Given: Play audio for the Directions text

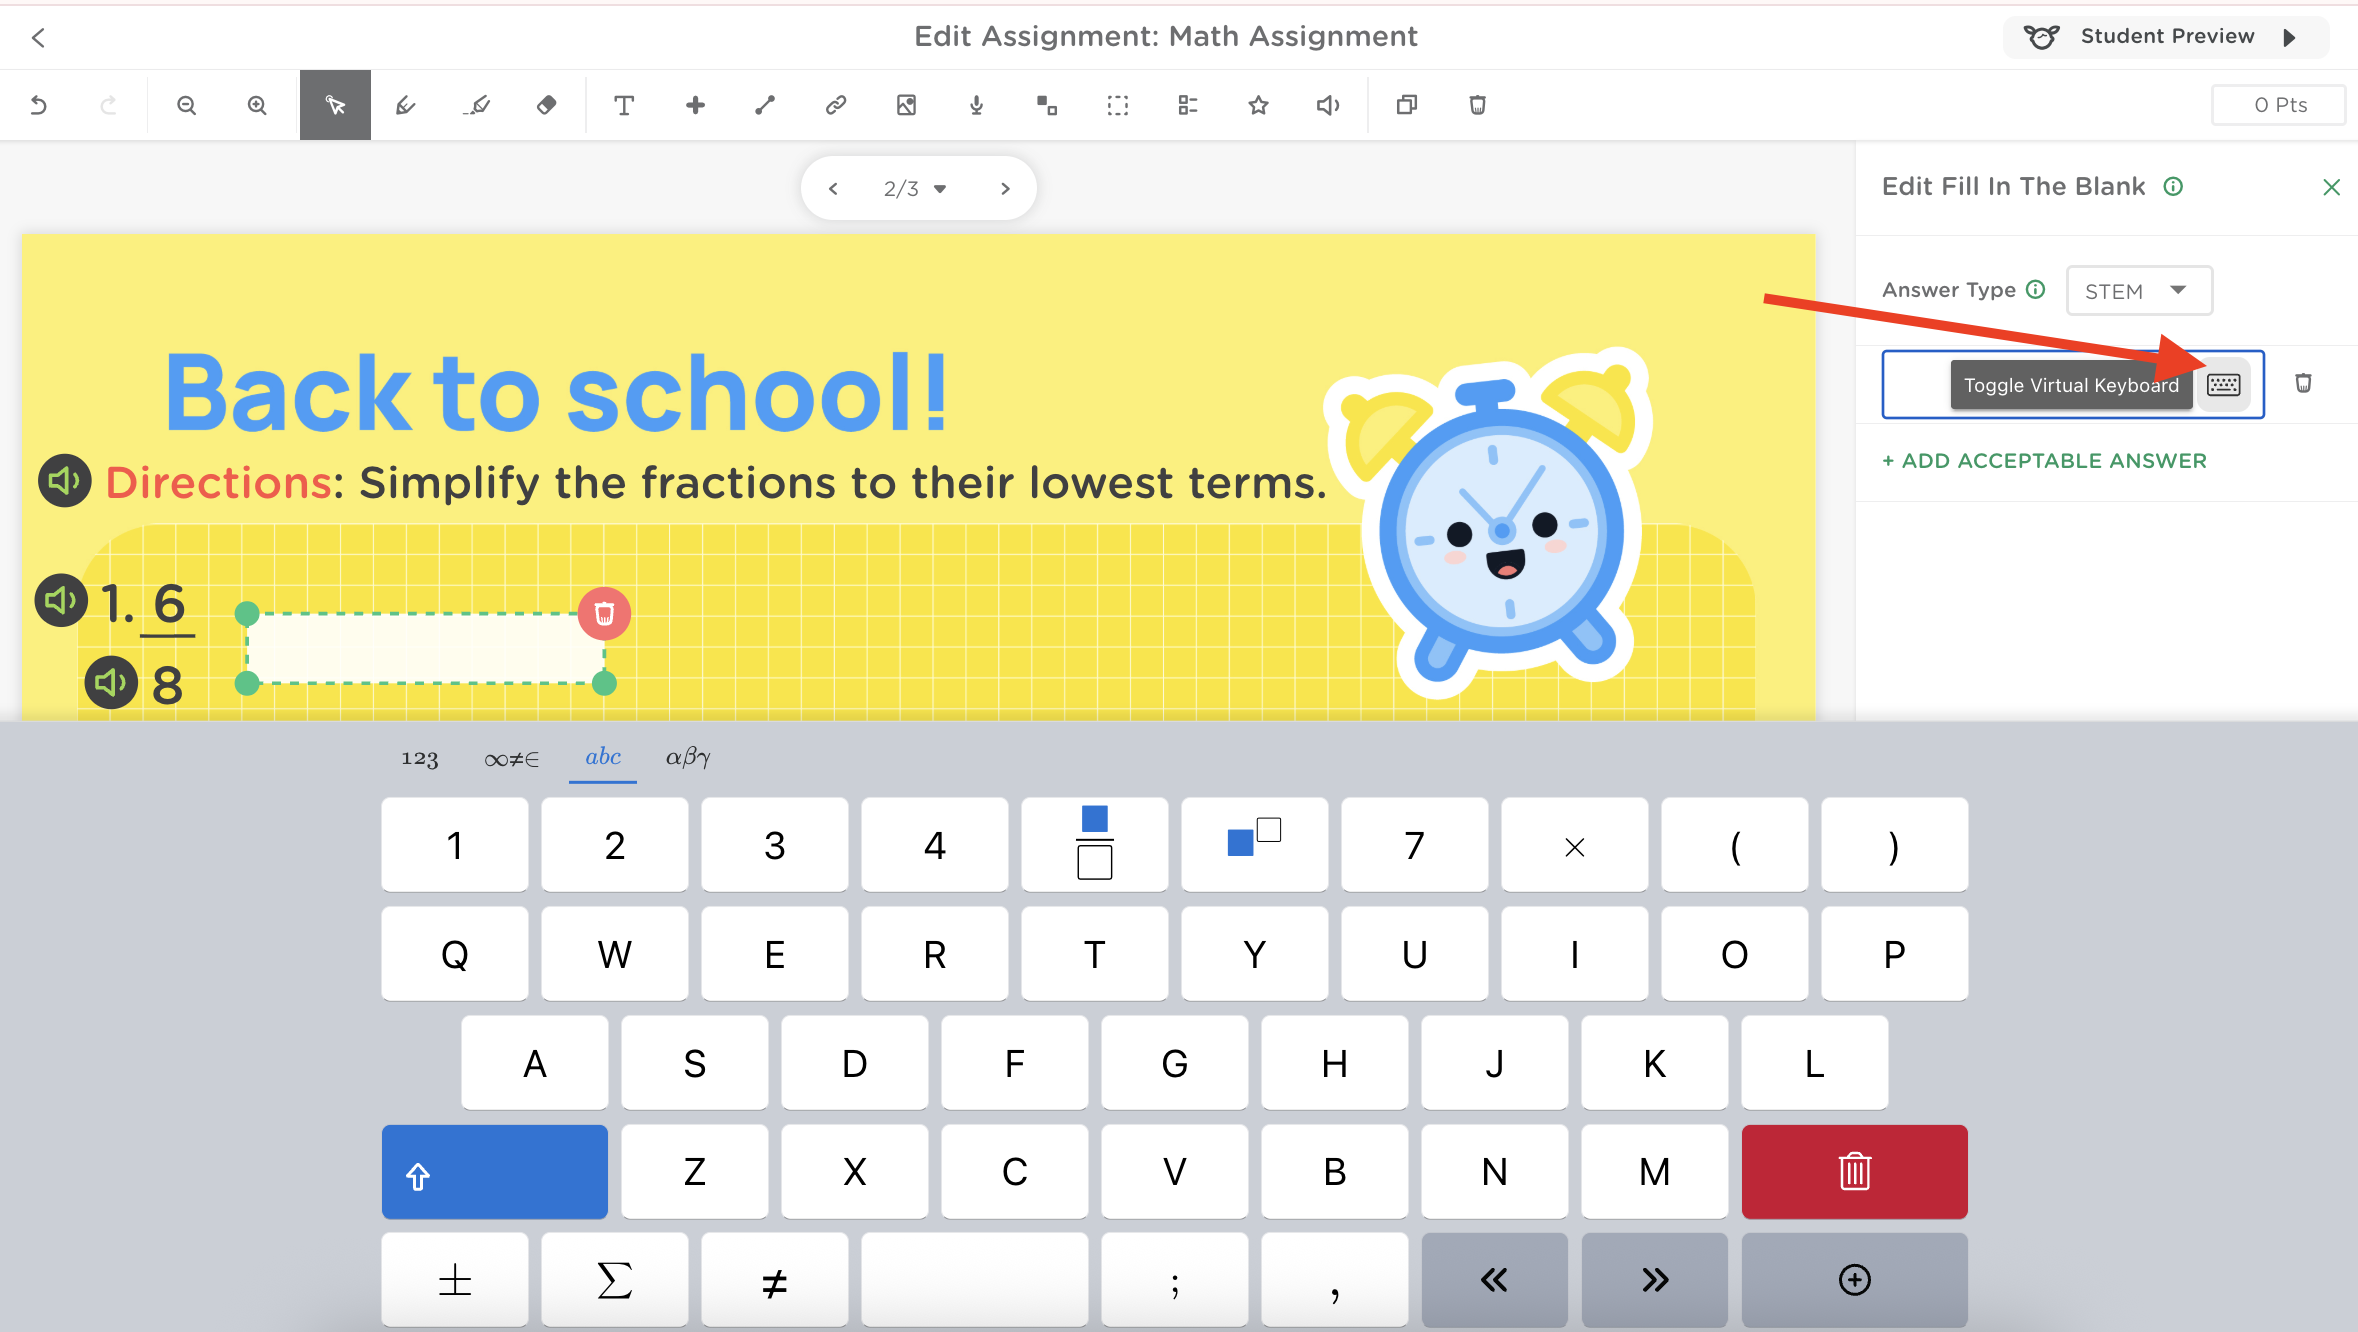Looking at the screenshot, I should pos(65,481).
